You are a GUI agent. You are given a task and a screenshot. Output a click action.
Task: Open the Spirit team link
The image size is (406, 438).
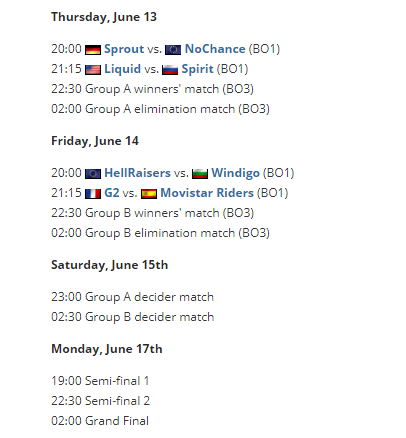pyautogui.click(x=197, y=69)
